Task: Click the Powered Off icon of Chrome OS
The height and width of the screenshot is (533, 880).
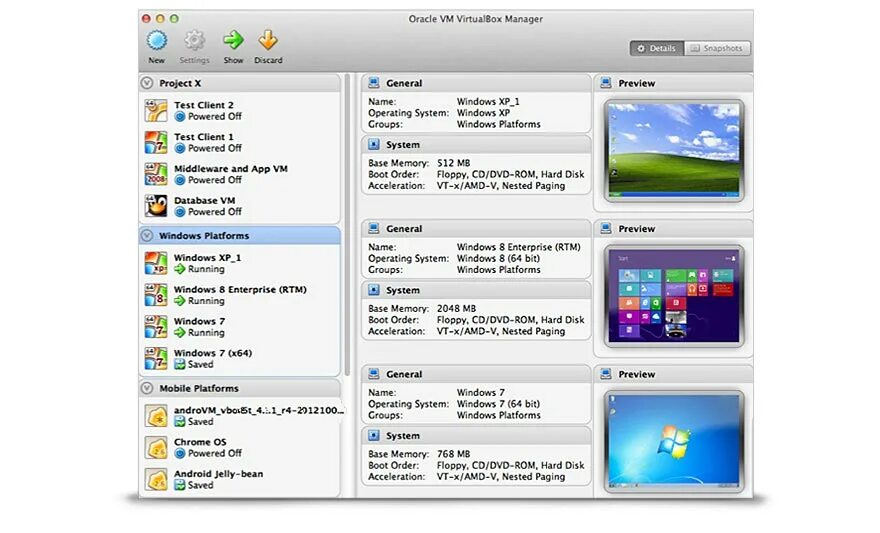Action: [x=180, y=453]
